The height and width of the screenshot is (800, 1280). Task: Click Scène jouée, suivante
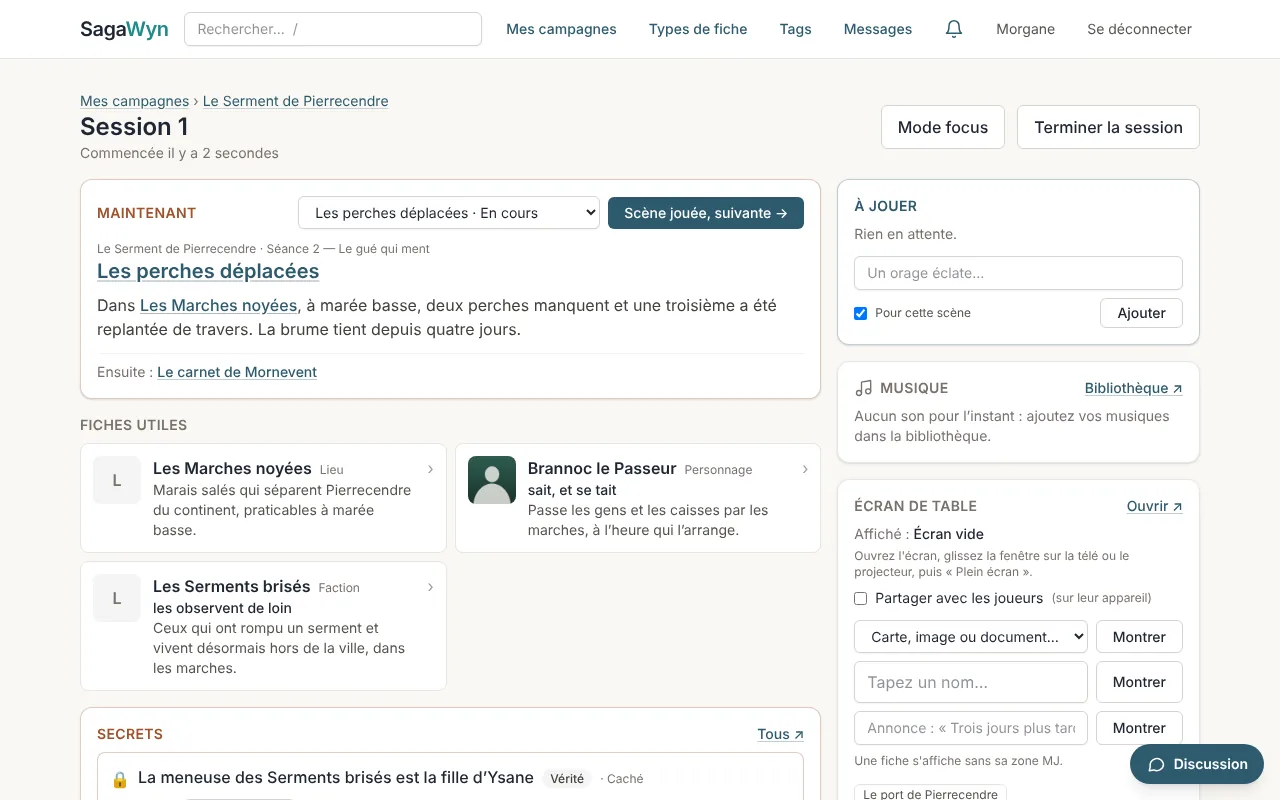706,213
